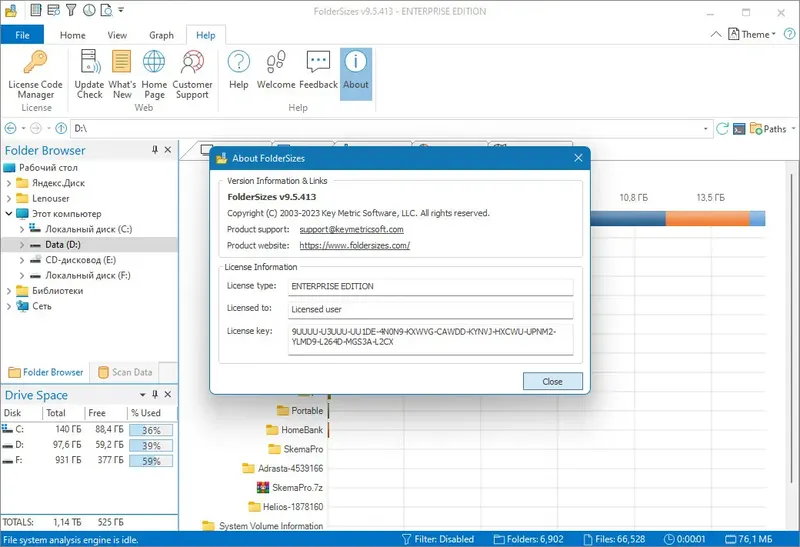This screenshot has height=547, width=800.
Task: Open the foldersizes.com website link
Action: pyautogui.click(x=355, y=245)
